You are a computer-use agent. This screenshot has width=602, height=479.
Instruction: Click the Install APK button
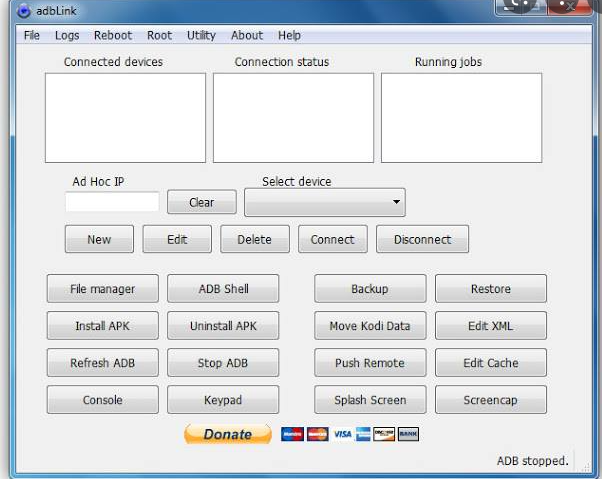click(x=103, y=325)
